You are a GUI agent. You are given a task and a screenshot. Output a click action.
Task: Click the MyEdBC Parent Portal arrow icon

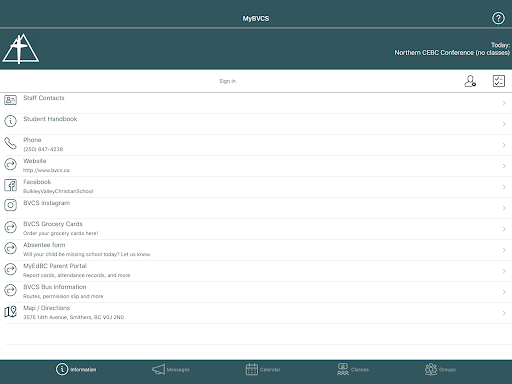10,269
